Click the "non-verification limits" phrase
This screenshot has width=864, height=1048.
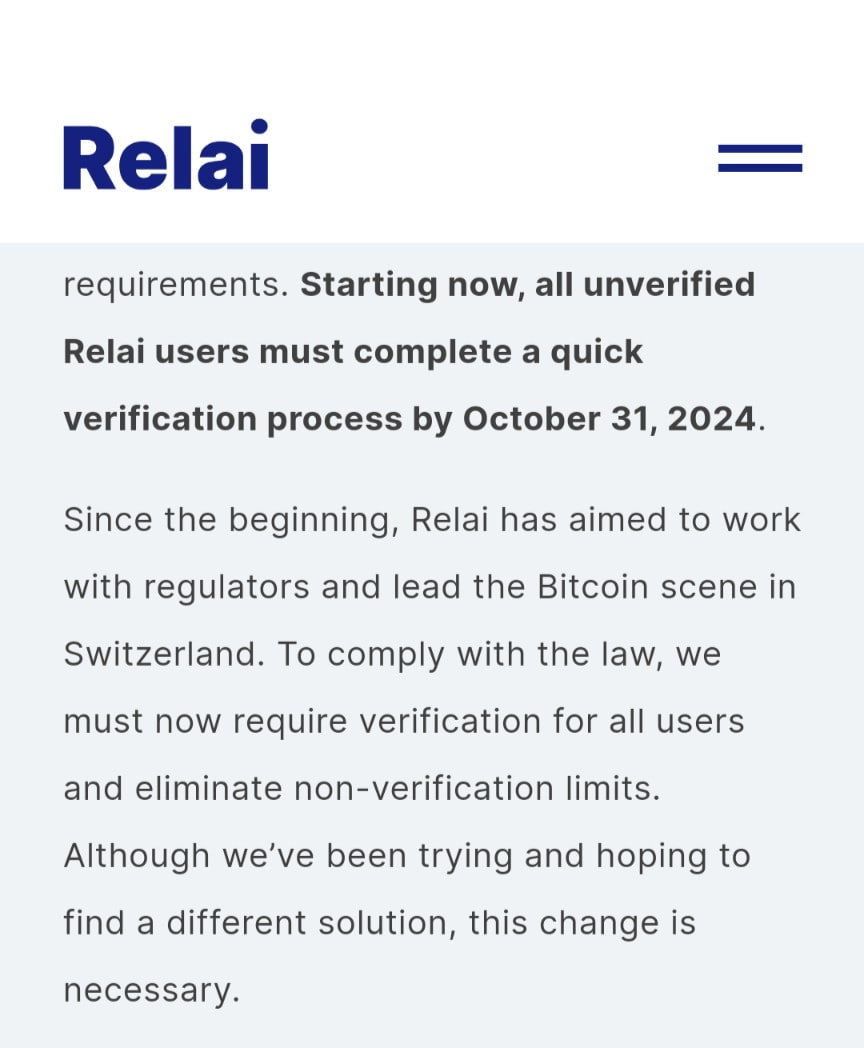tap(477, 788)
